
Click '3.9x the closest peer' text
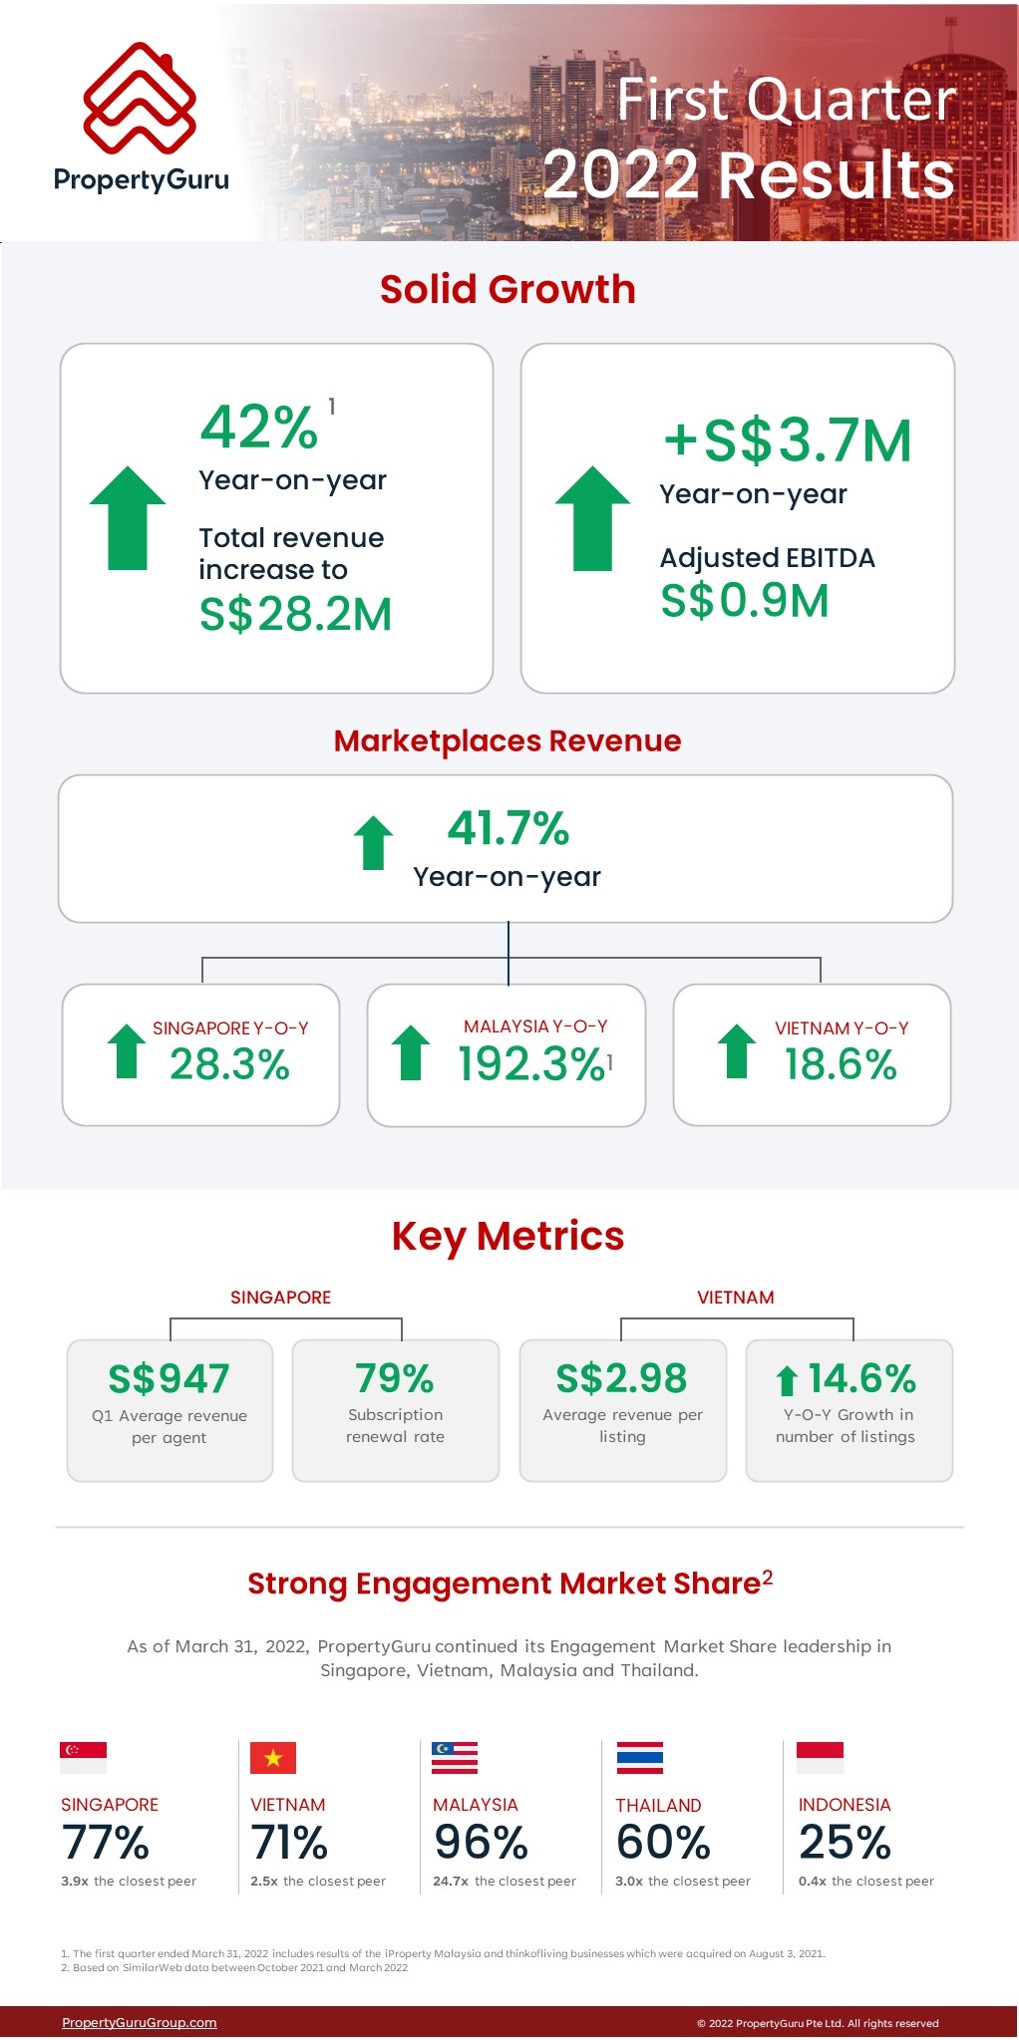(128, 1881)
